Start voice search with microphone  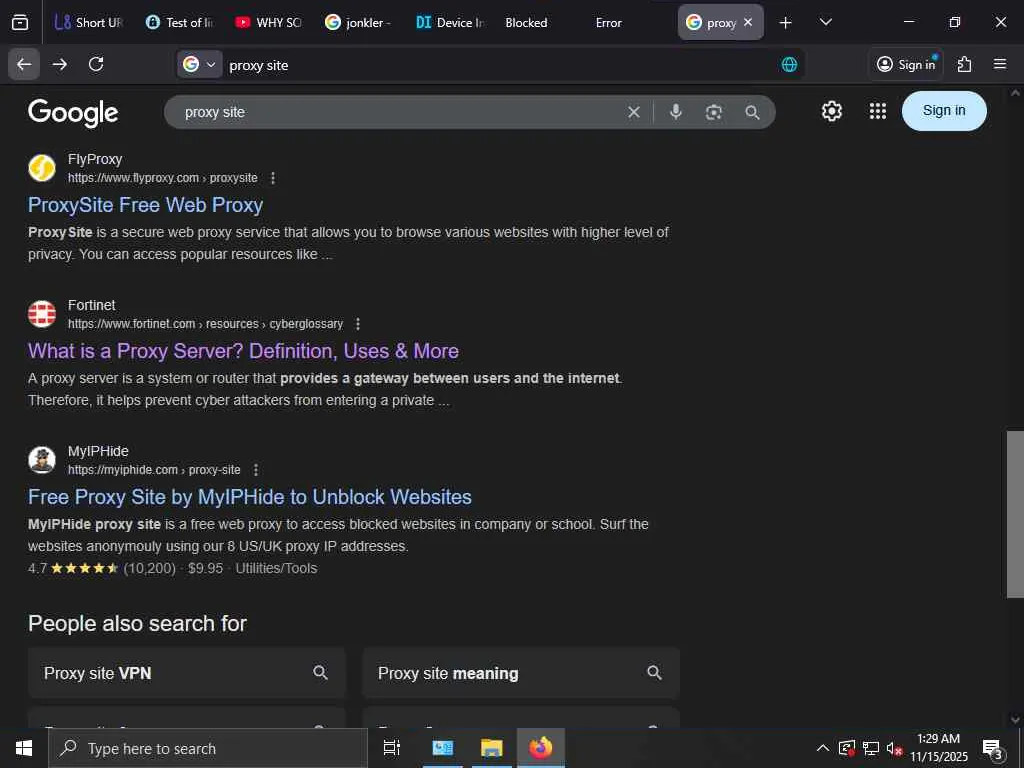pyautogui.click(x=676, y=112)
